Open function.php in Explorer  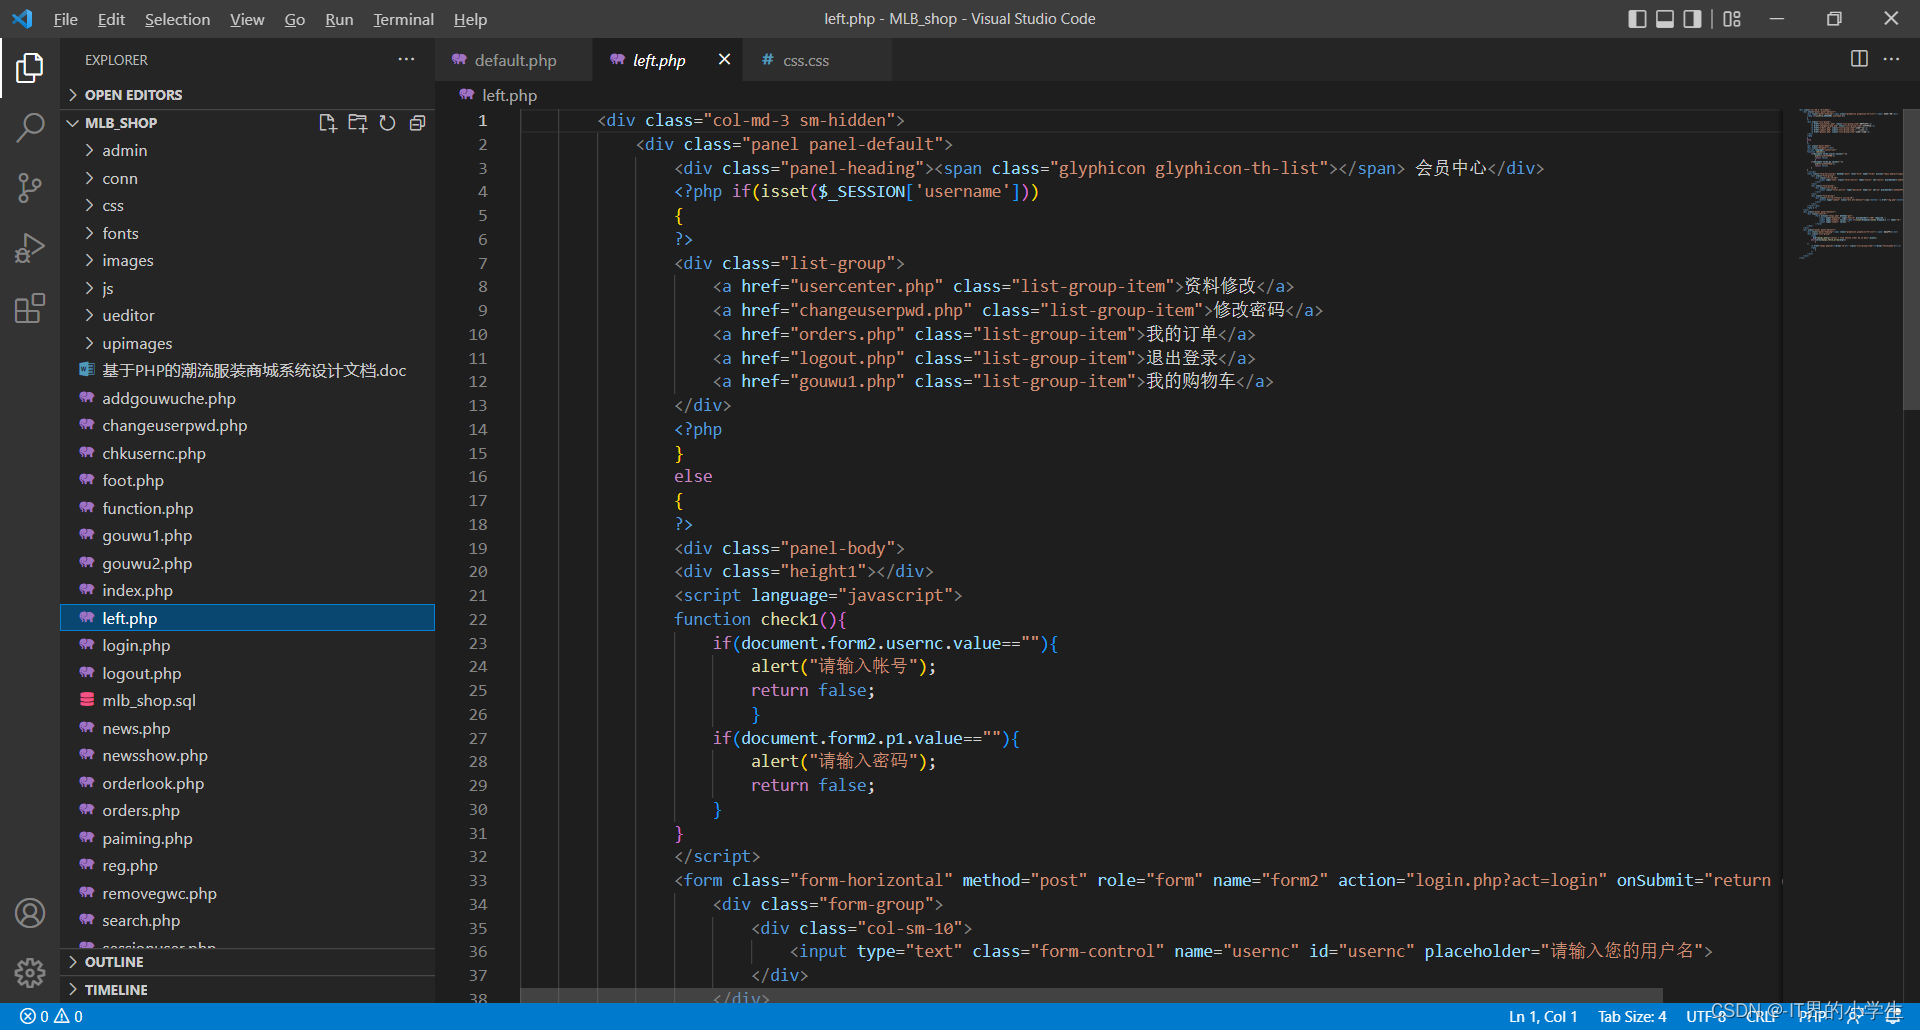pyautogui.click(x=248, y=509)
